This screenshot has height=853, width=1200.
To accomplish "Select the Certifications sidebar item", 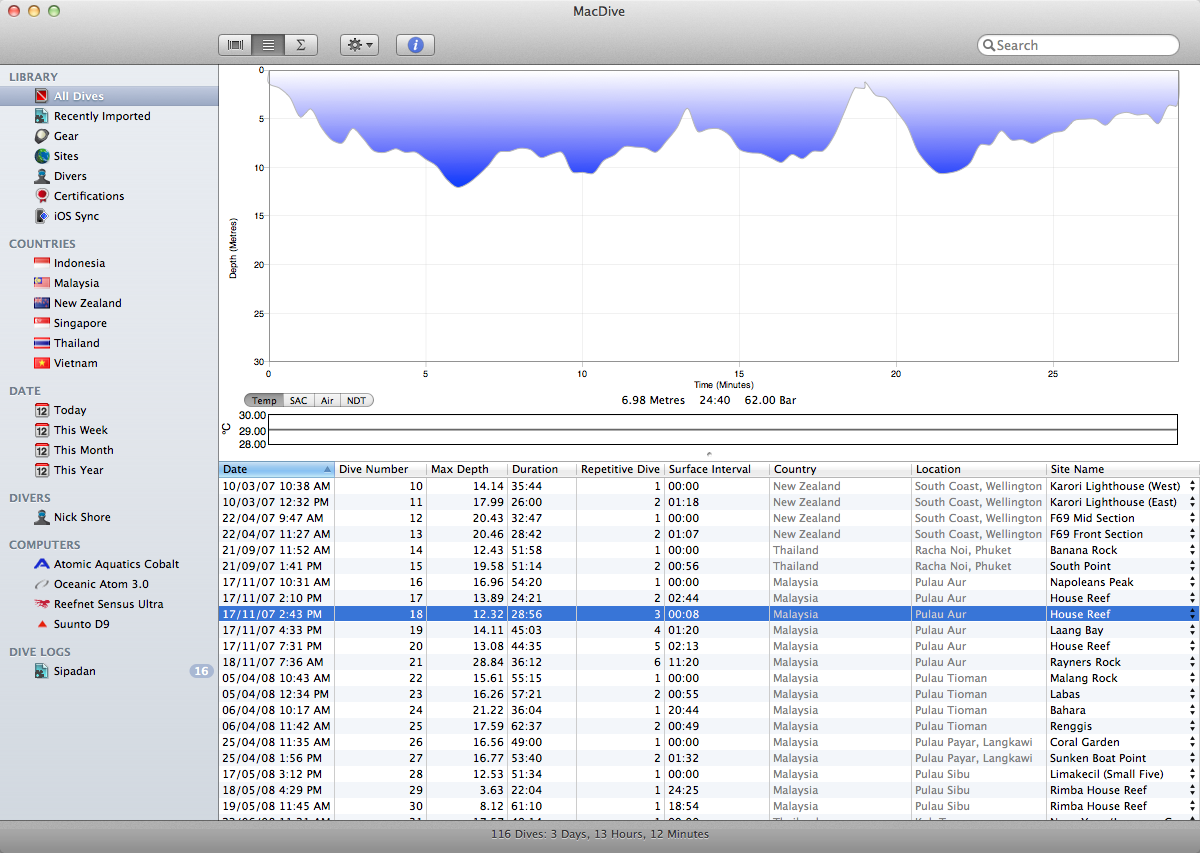I will (x=89, y=196).
